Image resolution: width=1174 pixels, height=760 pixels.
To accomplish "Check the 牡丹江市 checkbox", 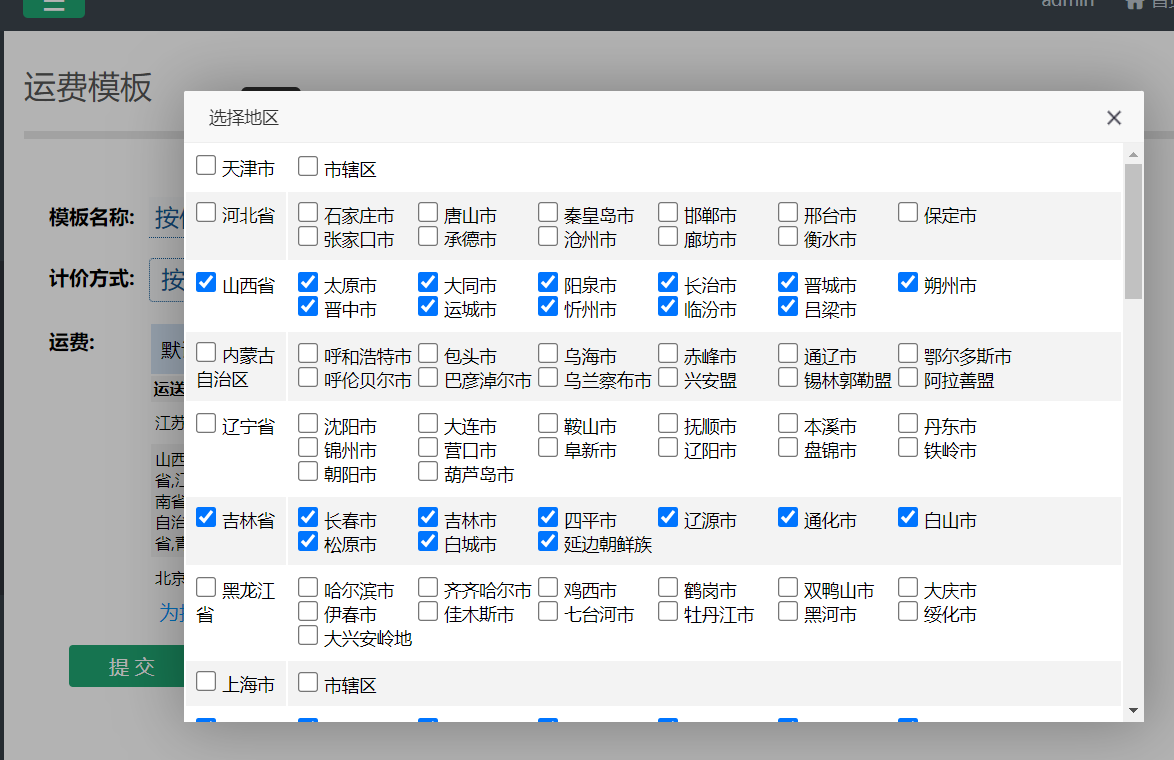I will (x=668, y=611).
